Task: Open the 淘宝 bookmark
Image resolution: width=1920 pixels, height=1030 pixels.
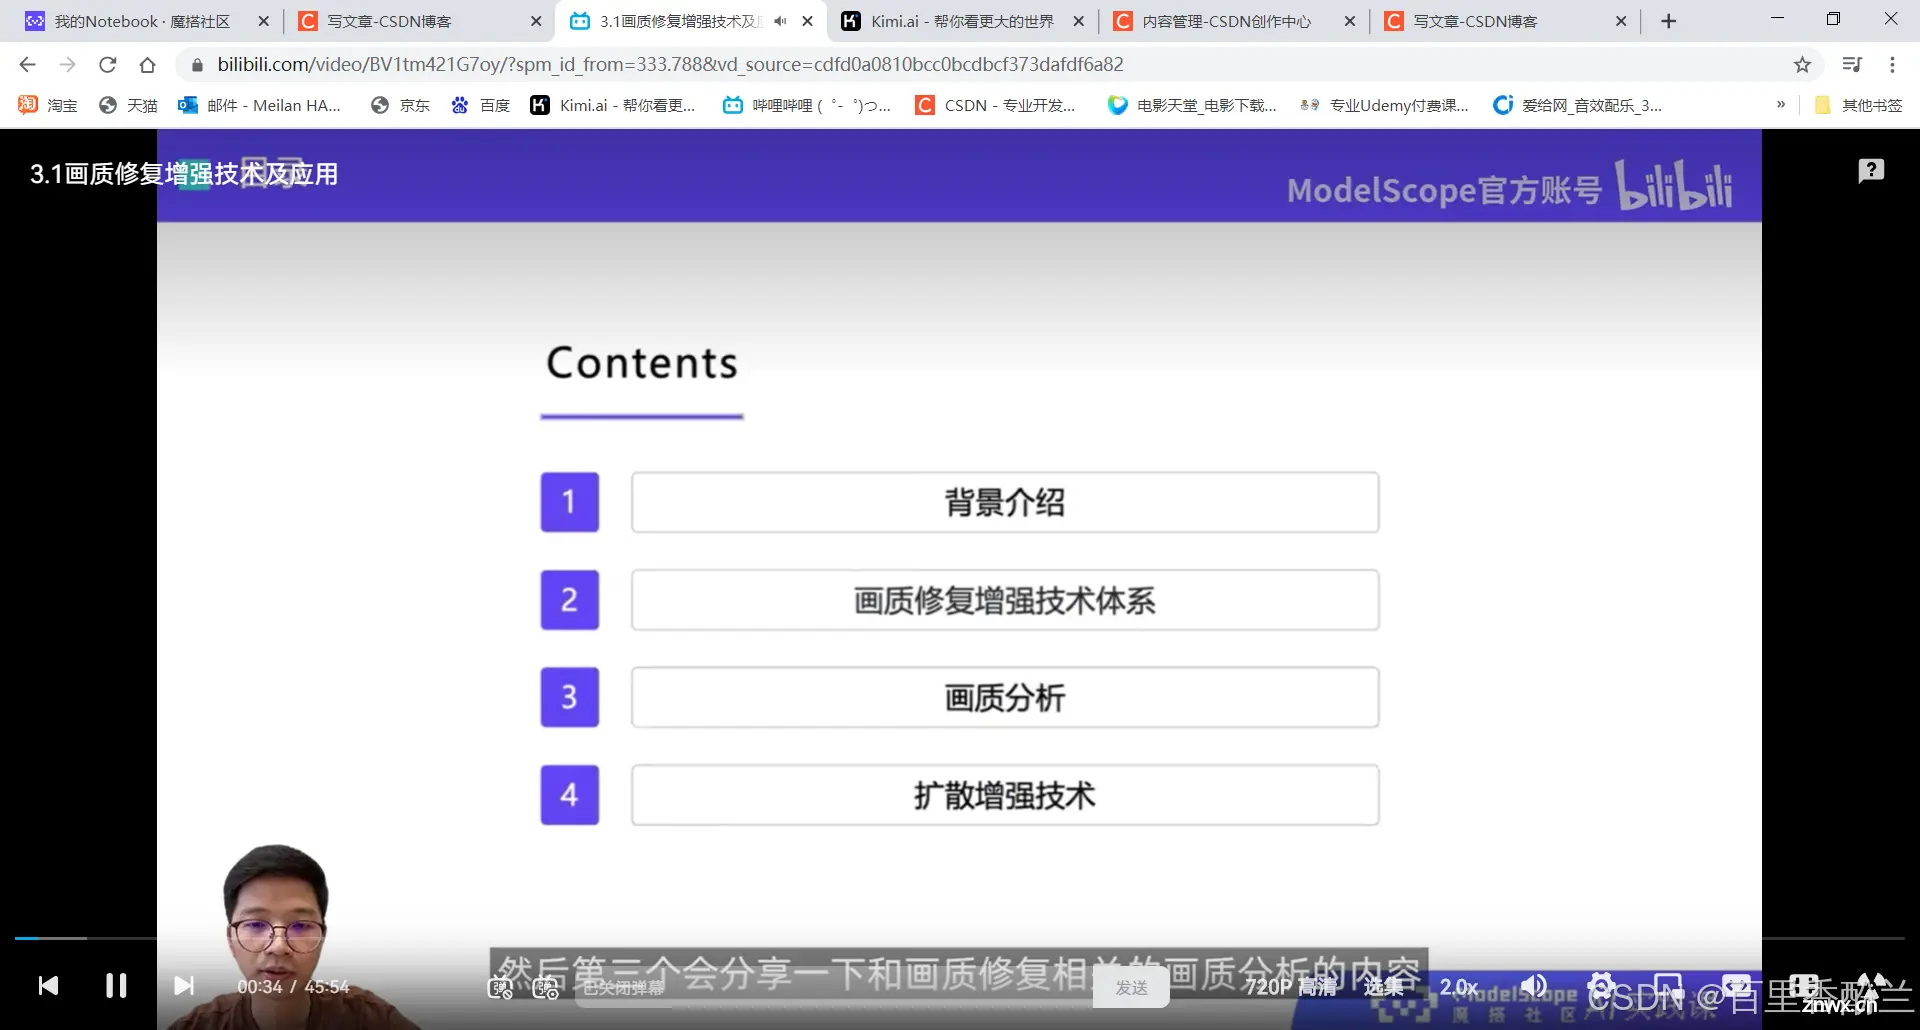Action: (x=48, y=105)
